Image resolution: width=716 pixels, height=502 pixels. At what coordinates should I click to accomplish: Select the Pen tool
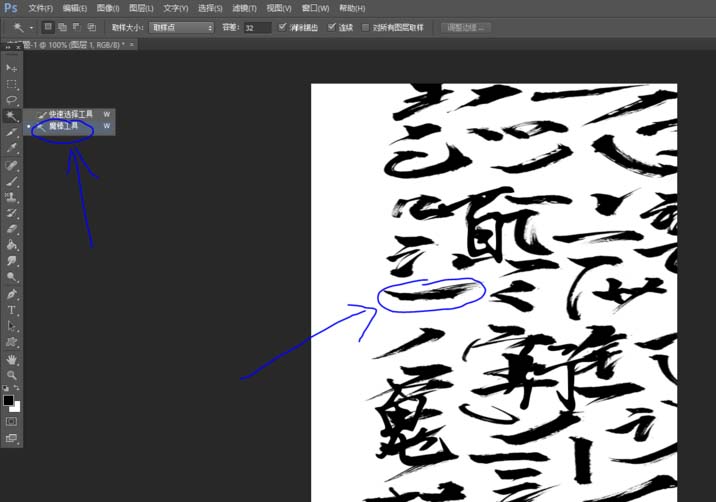coord(11,294)
